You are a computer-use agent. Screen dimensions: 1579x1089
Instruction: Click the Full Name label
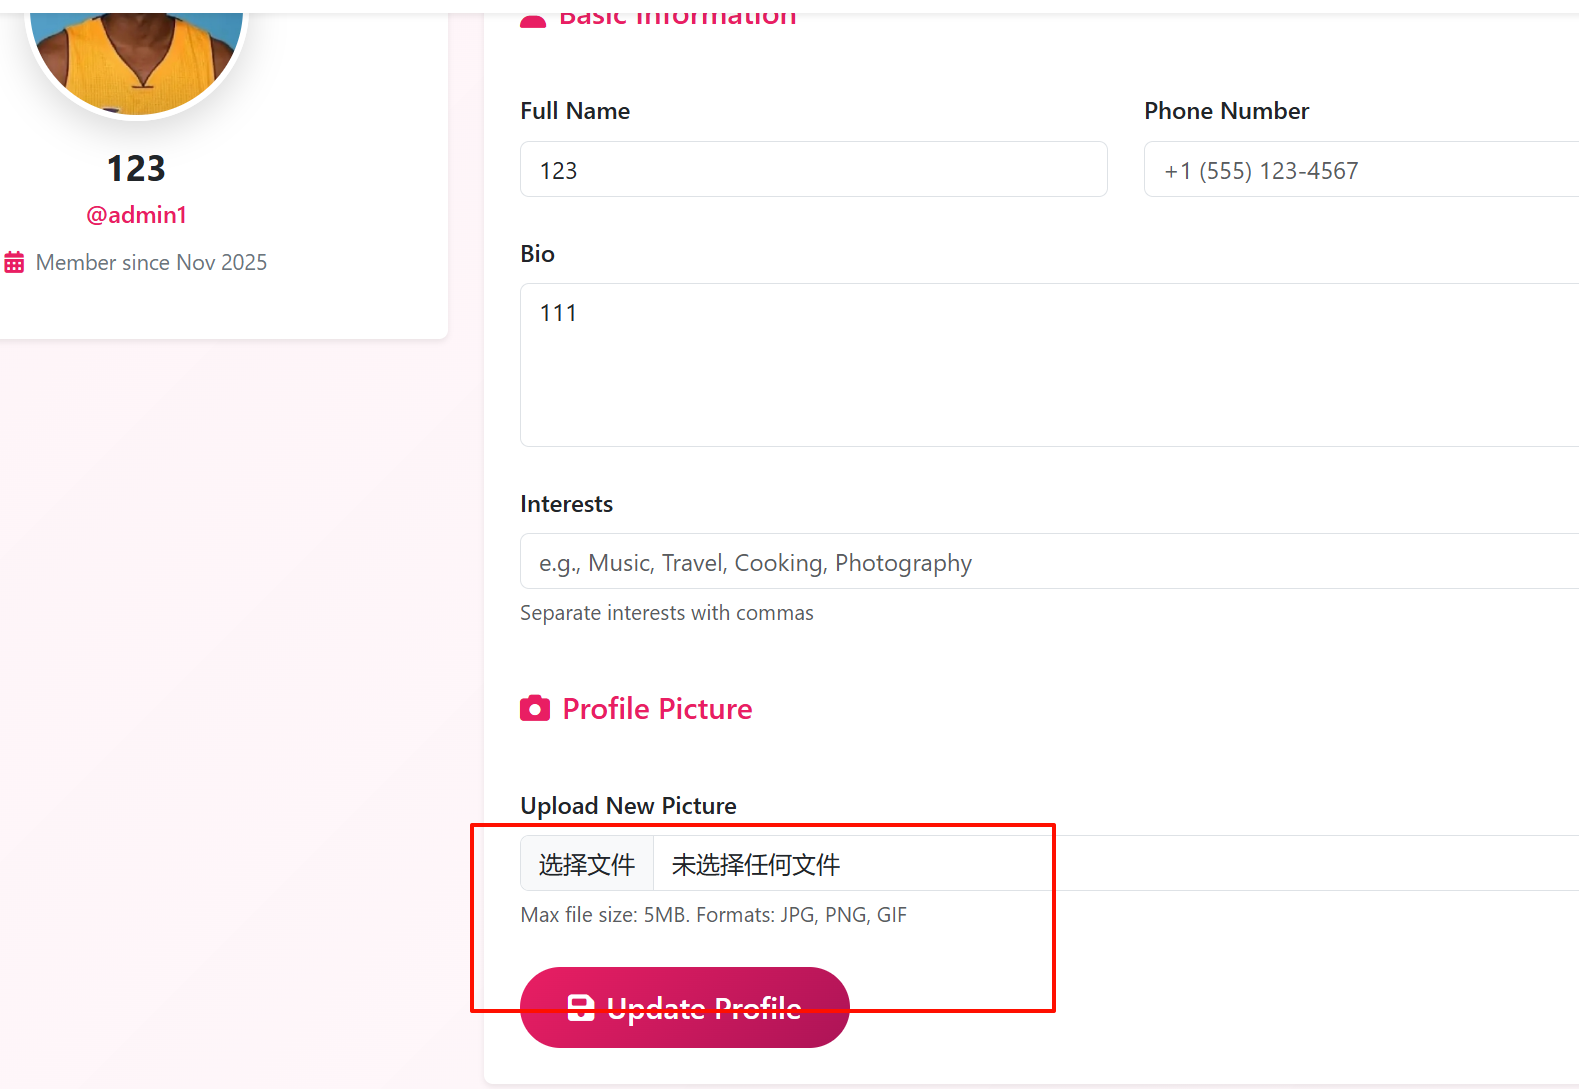click(575, 111)
